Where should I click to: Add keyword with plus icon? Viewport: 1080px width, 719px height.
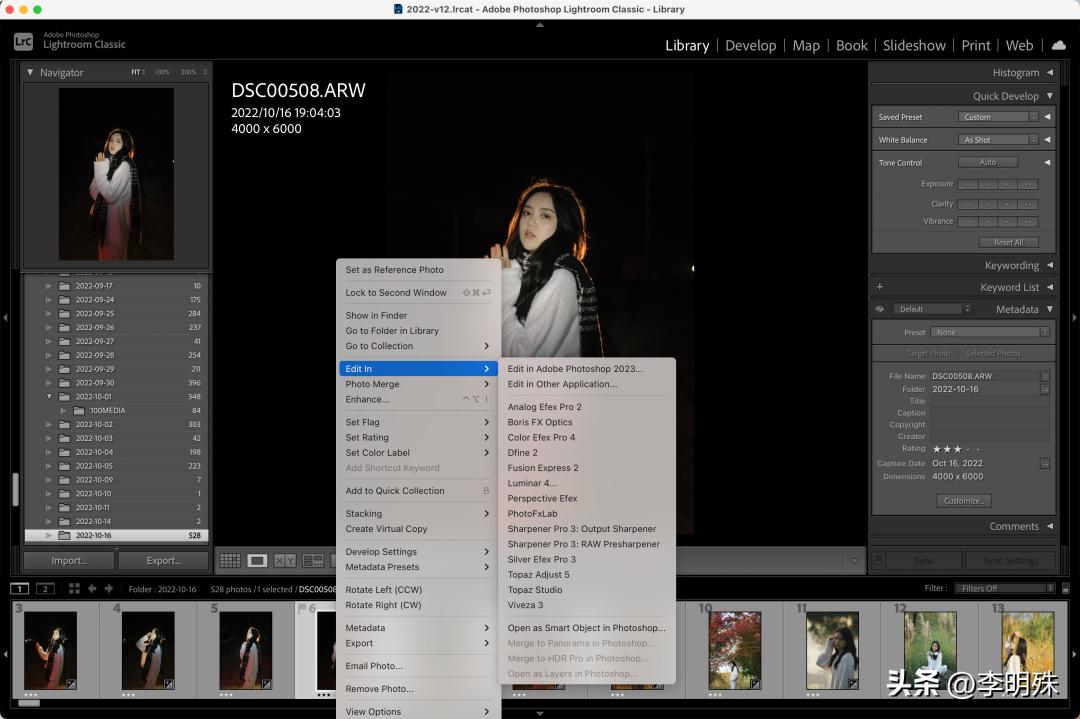(880, 287)
